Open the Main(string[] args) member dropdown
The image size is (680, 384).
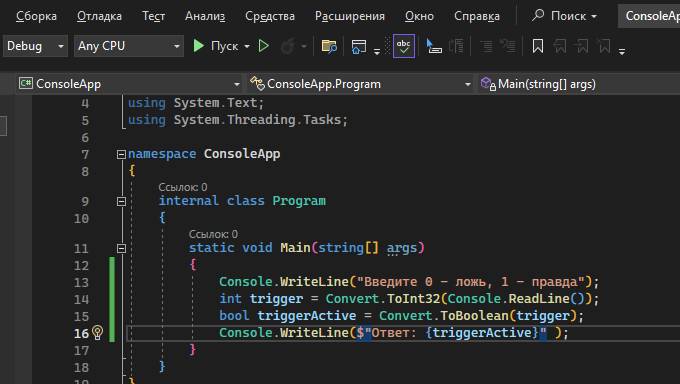(x=579, y=84)
